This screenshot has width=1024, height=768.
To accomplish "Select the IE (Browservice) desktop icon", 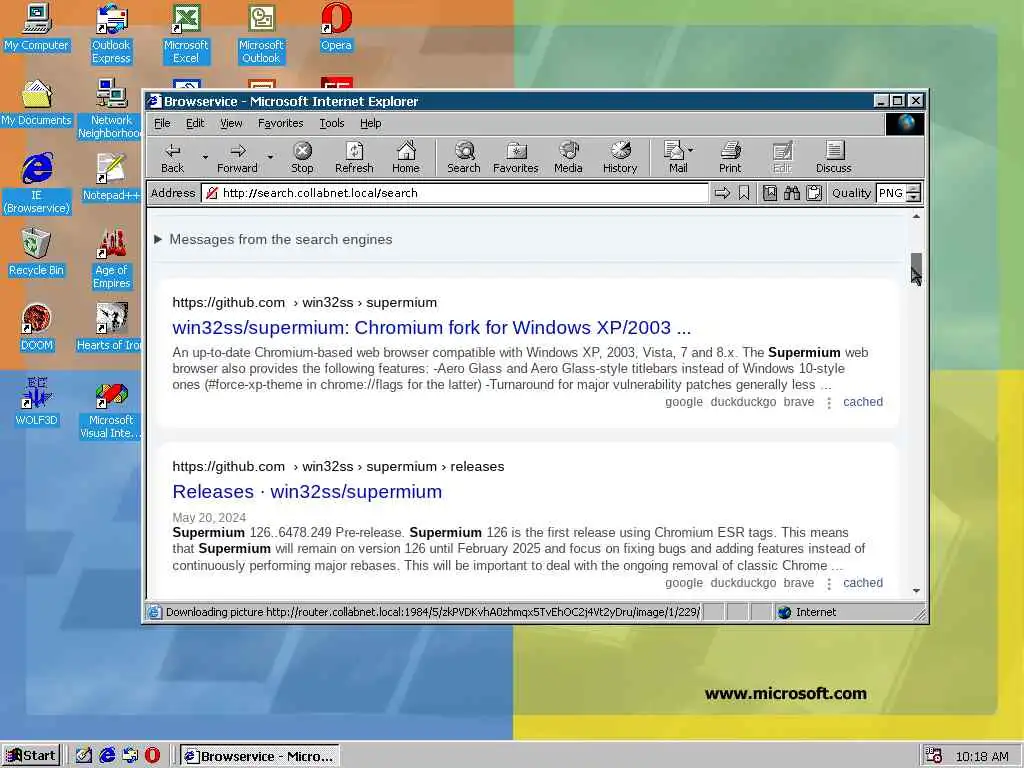I will click(37, 184).
